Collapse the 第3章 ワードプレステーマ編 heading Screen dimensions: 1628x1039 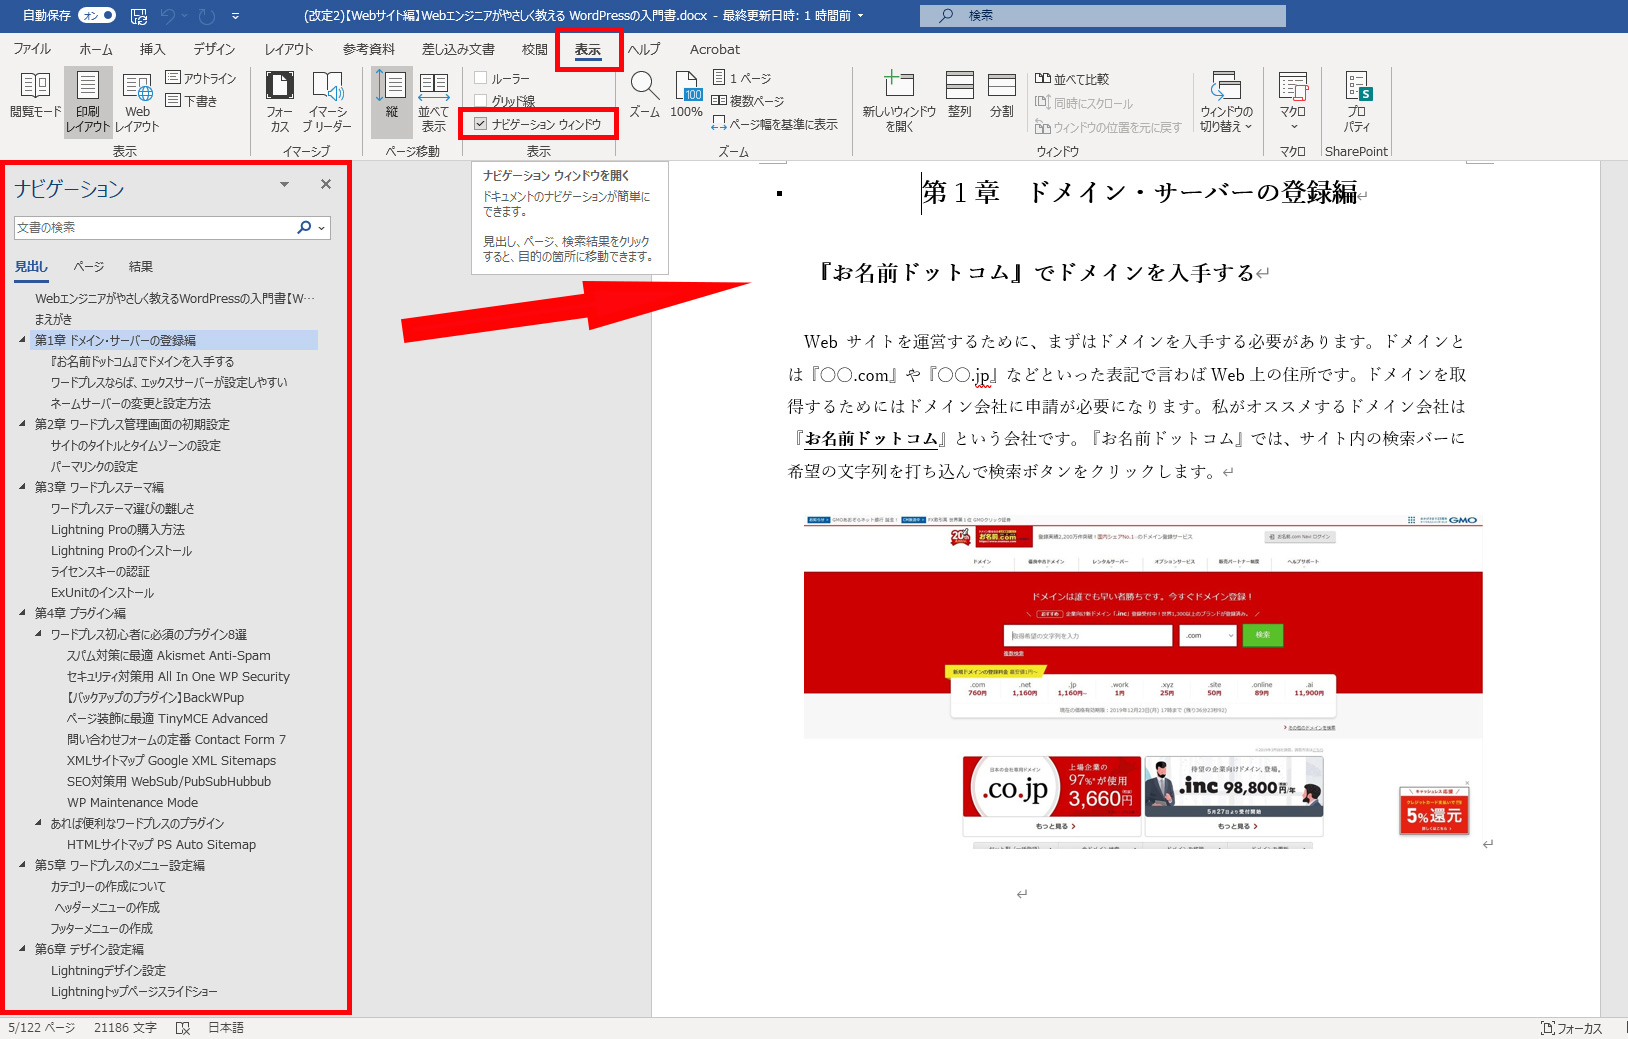pos(22,487)
